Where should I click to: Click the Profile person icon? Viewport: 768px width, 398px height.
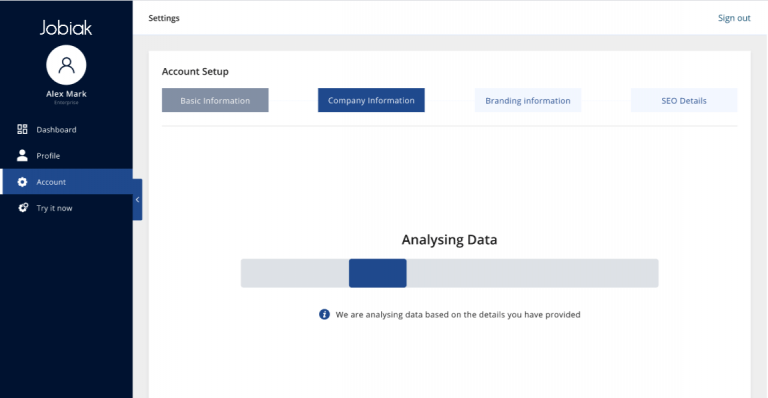point(22,155)
